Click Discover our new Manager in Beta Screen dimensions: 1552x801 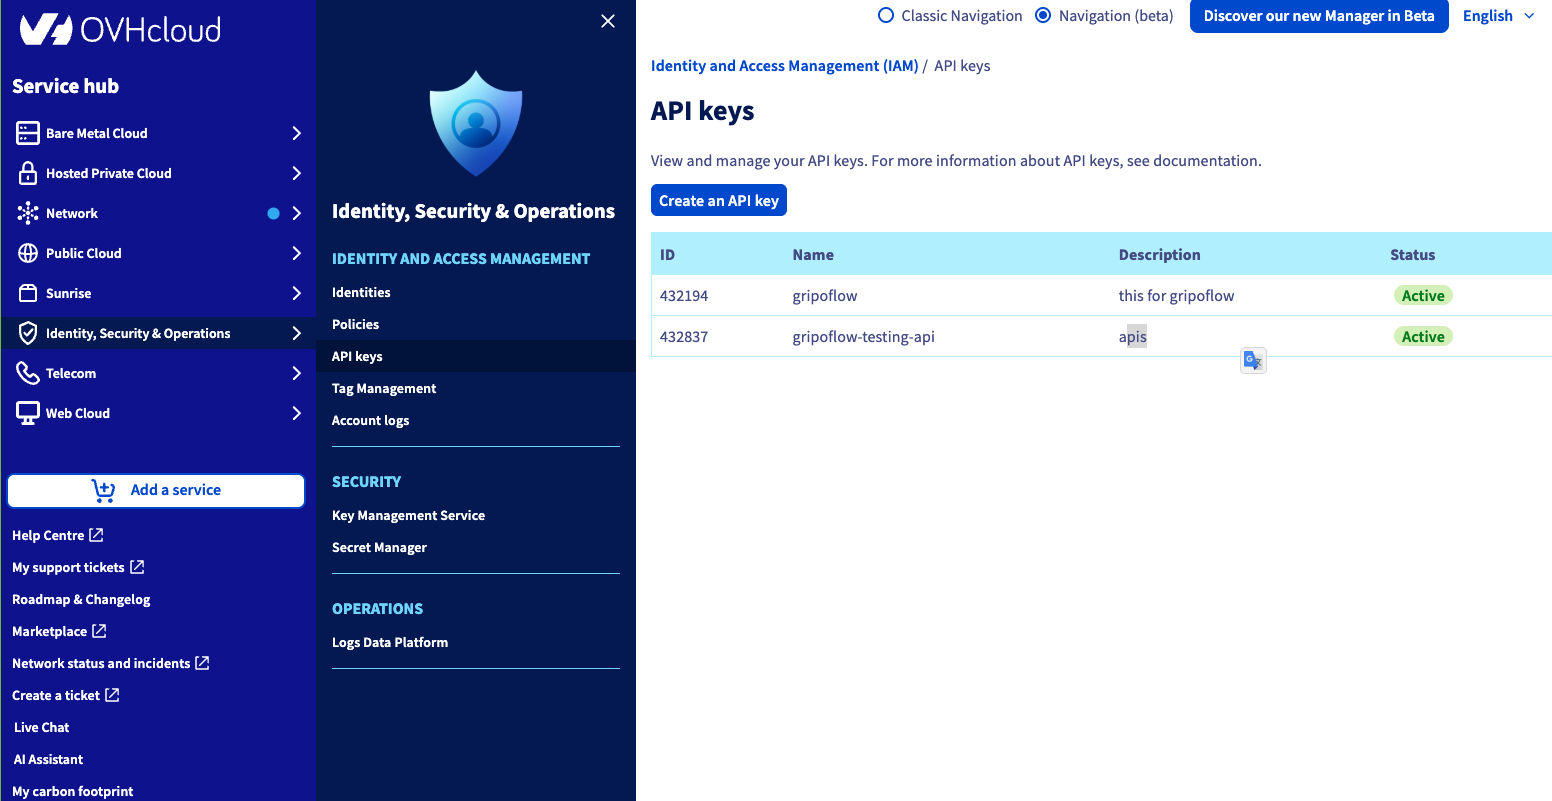pos(1319,16)
